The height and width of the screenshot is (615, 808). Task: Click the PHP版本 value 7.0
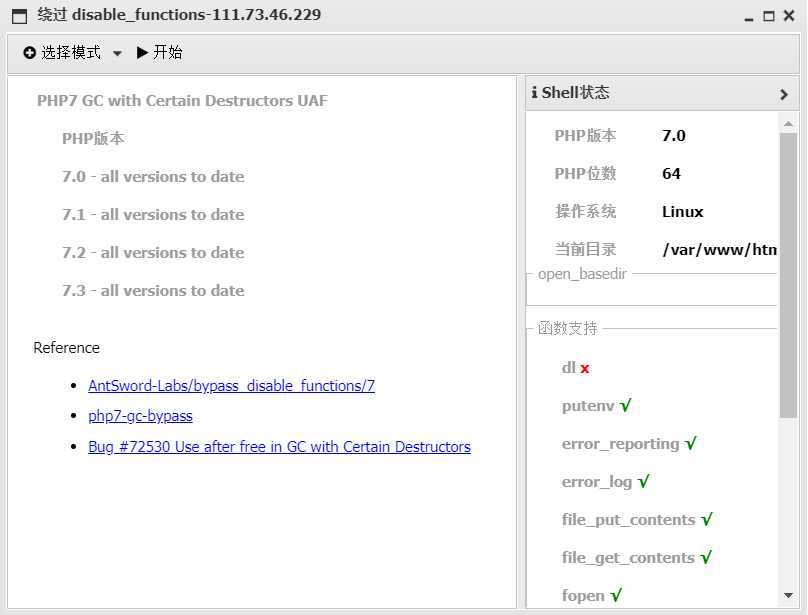point(674,136)
